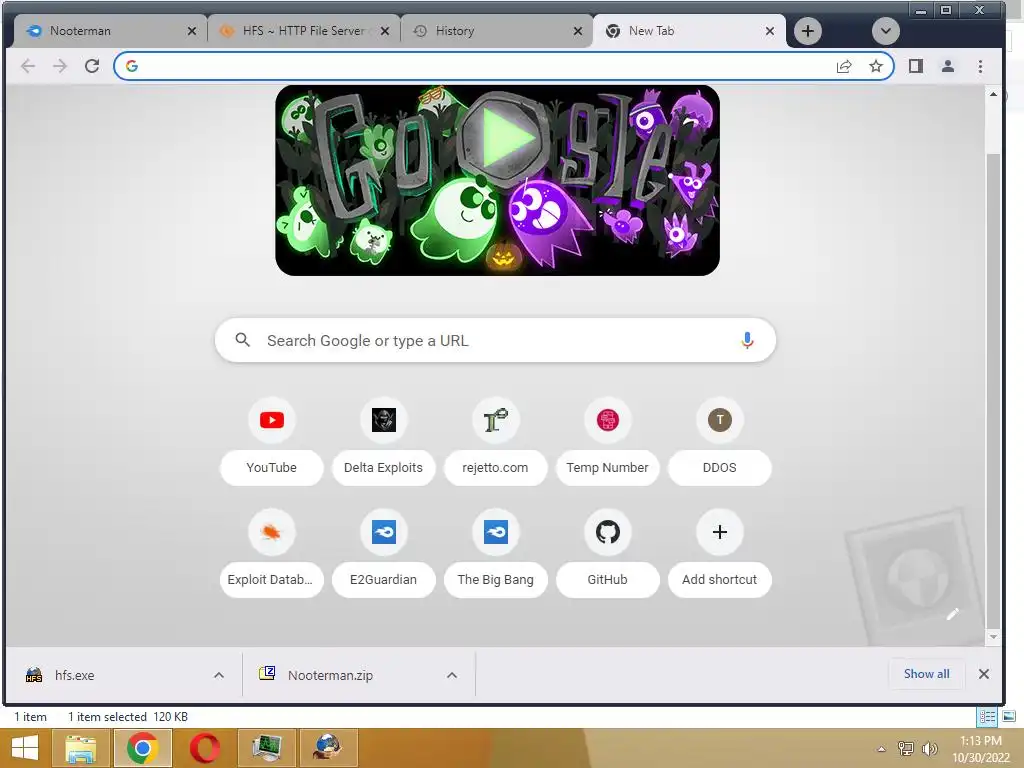Open File Explorer from the taskbar
The width and height of the screenshot is (1024, 768).
[80, 748]
